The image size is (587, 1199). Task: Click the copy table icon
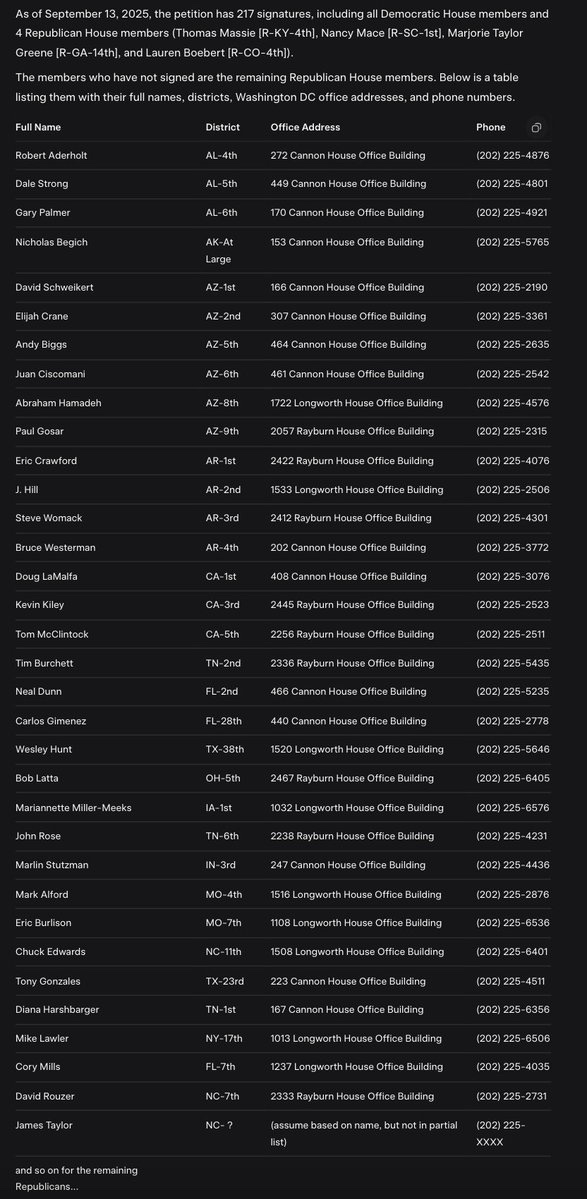point(537,127)
